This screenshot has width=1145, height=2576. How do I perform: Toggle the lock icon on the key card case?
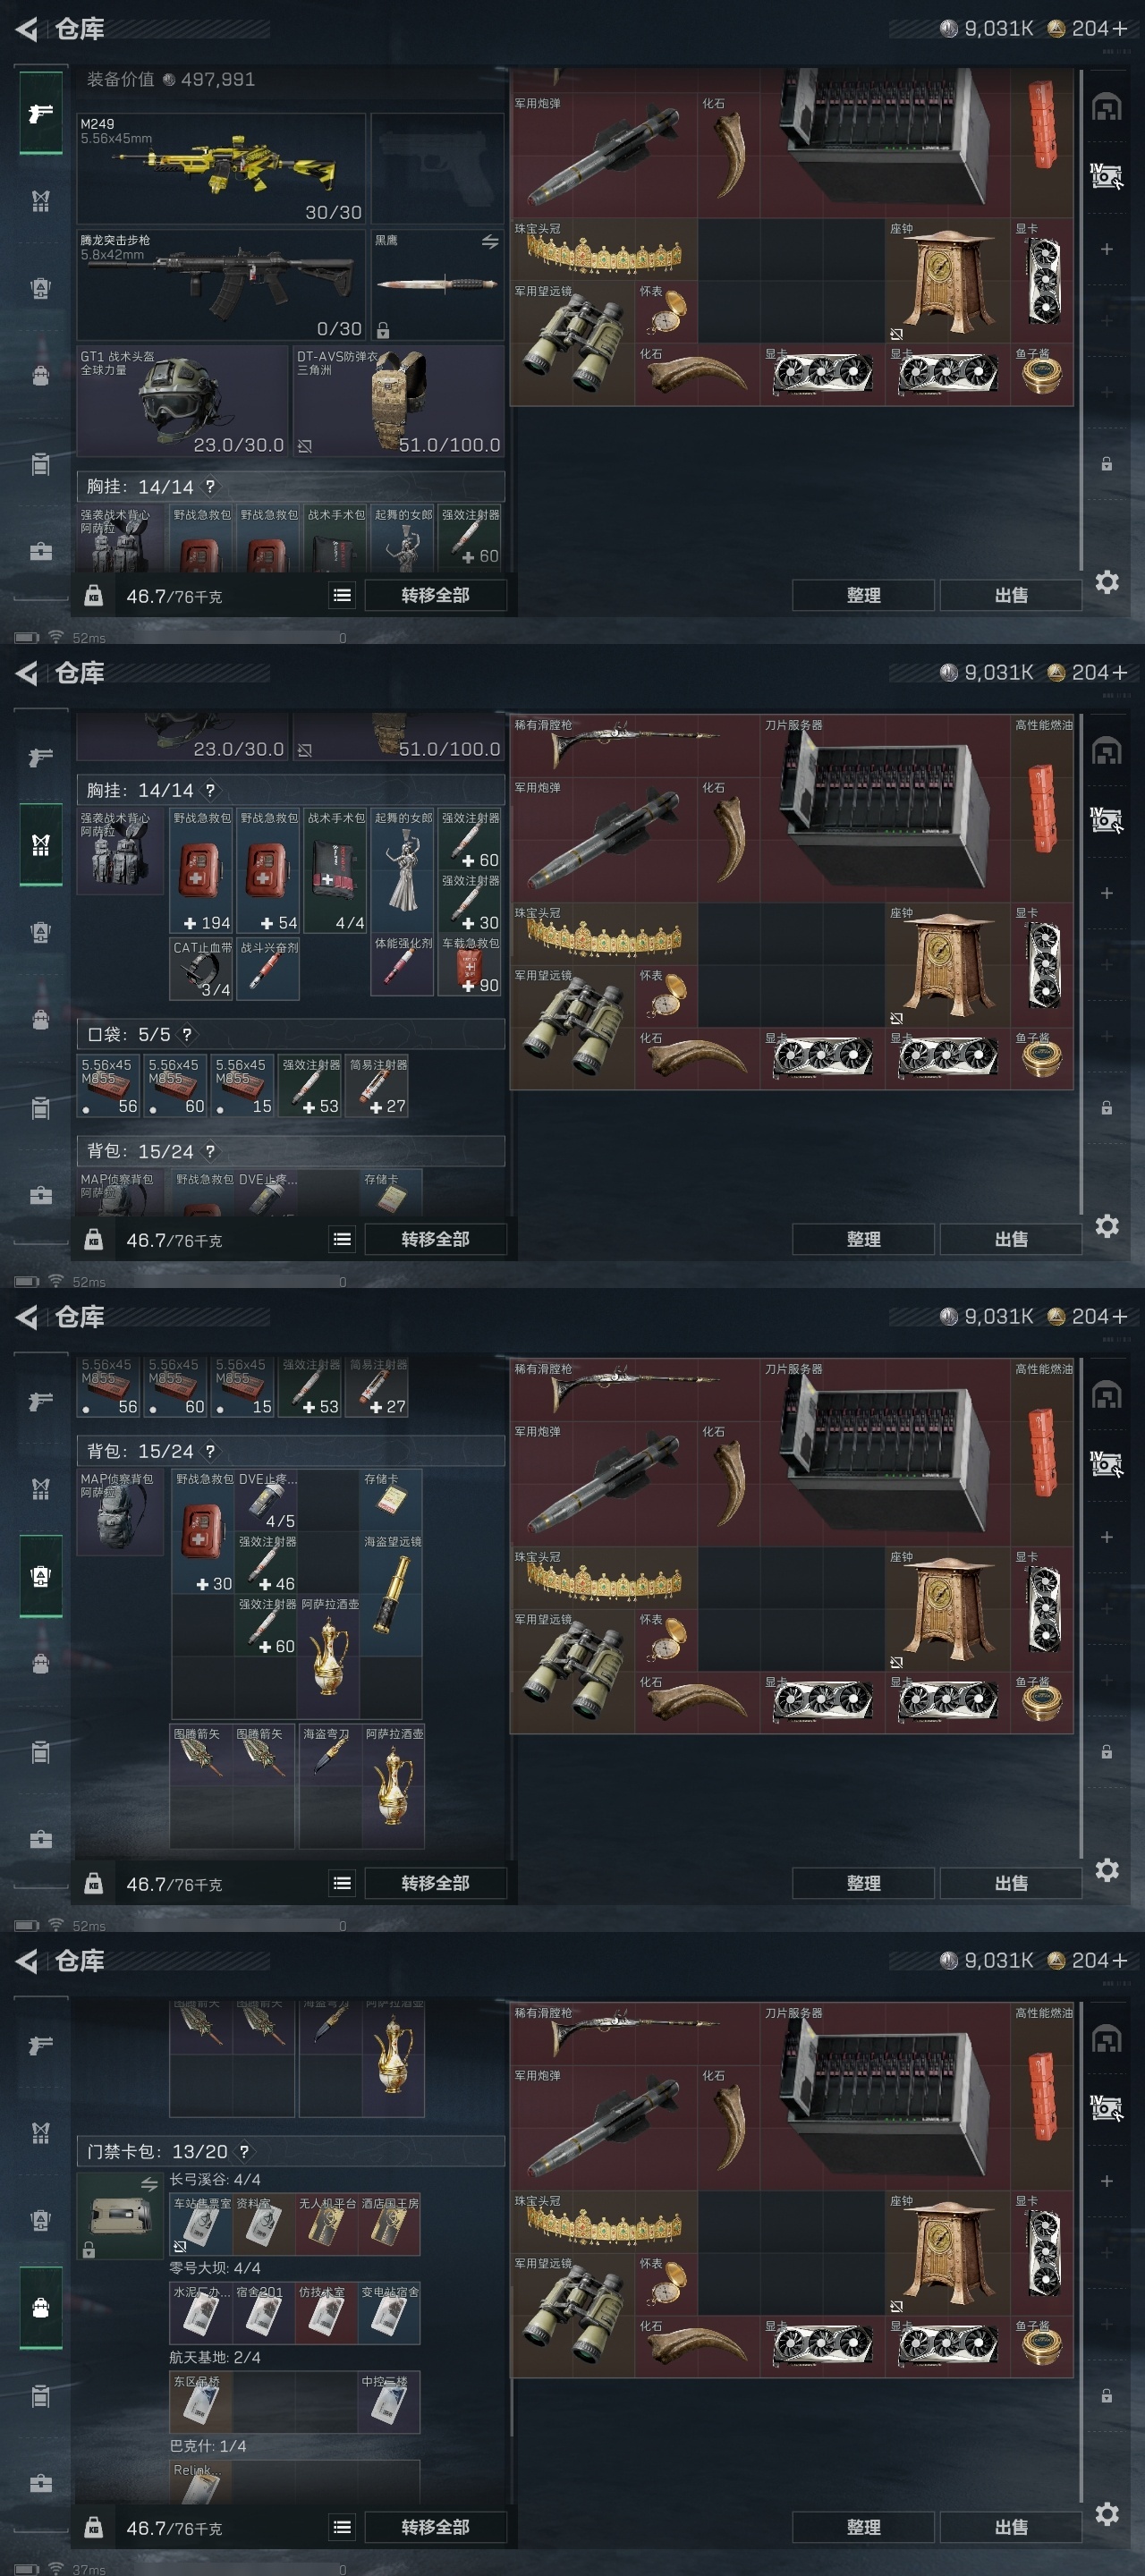pyautogui.click(x=89, y=2249)
